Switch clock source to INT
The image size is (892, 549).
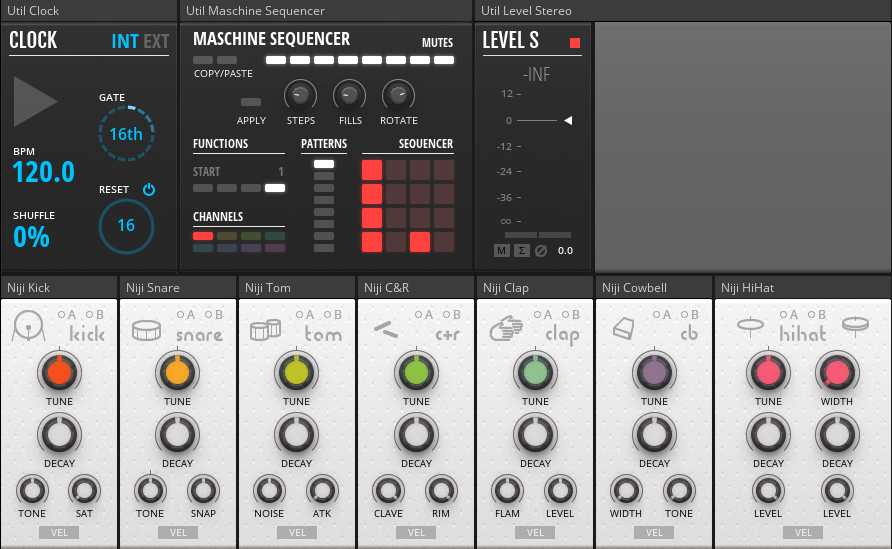tap(125, 41)
